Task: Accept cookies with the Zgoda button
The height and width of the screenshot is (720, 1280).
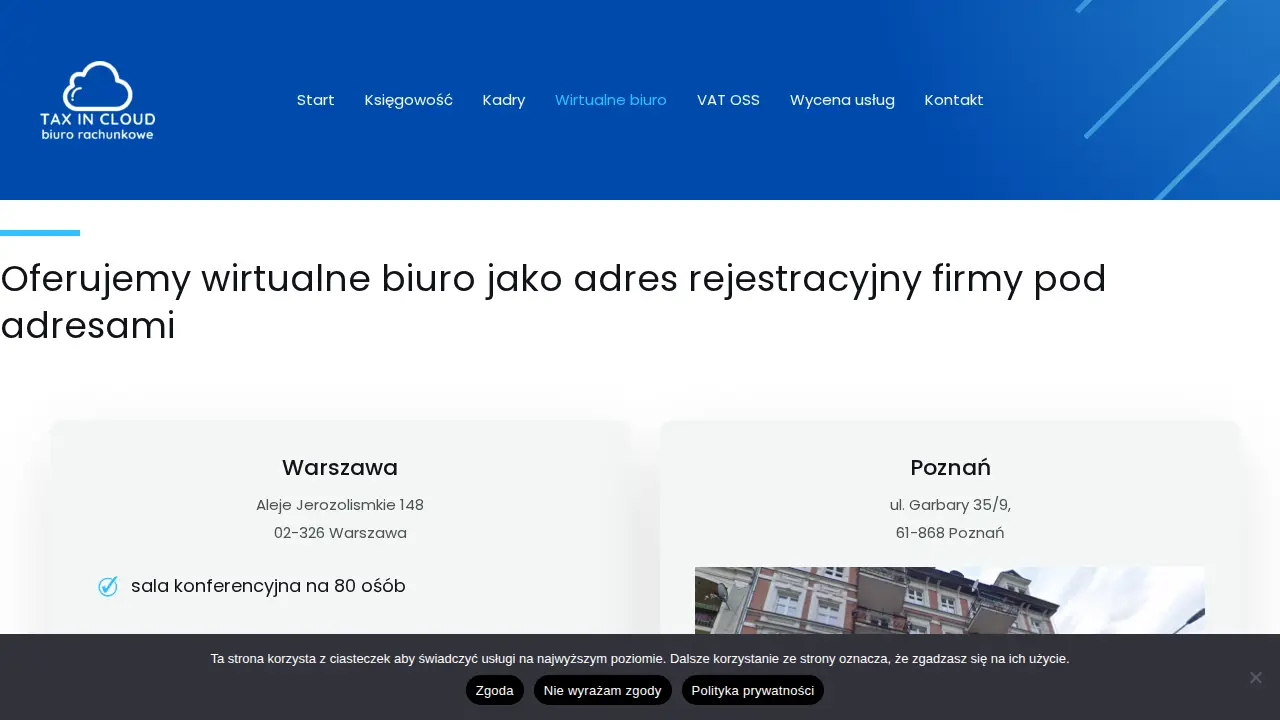Action: pyautogui.click(x=495, y=690)
